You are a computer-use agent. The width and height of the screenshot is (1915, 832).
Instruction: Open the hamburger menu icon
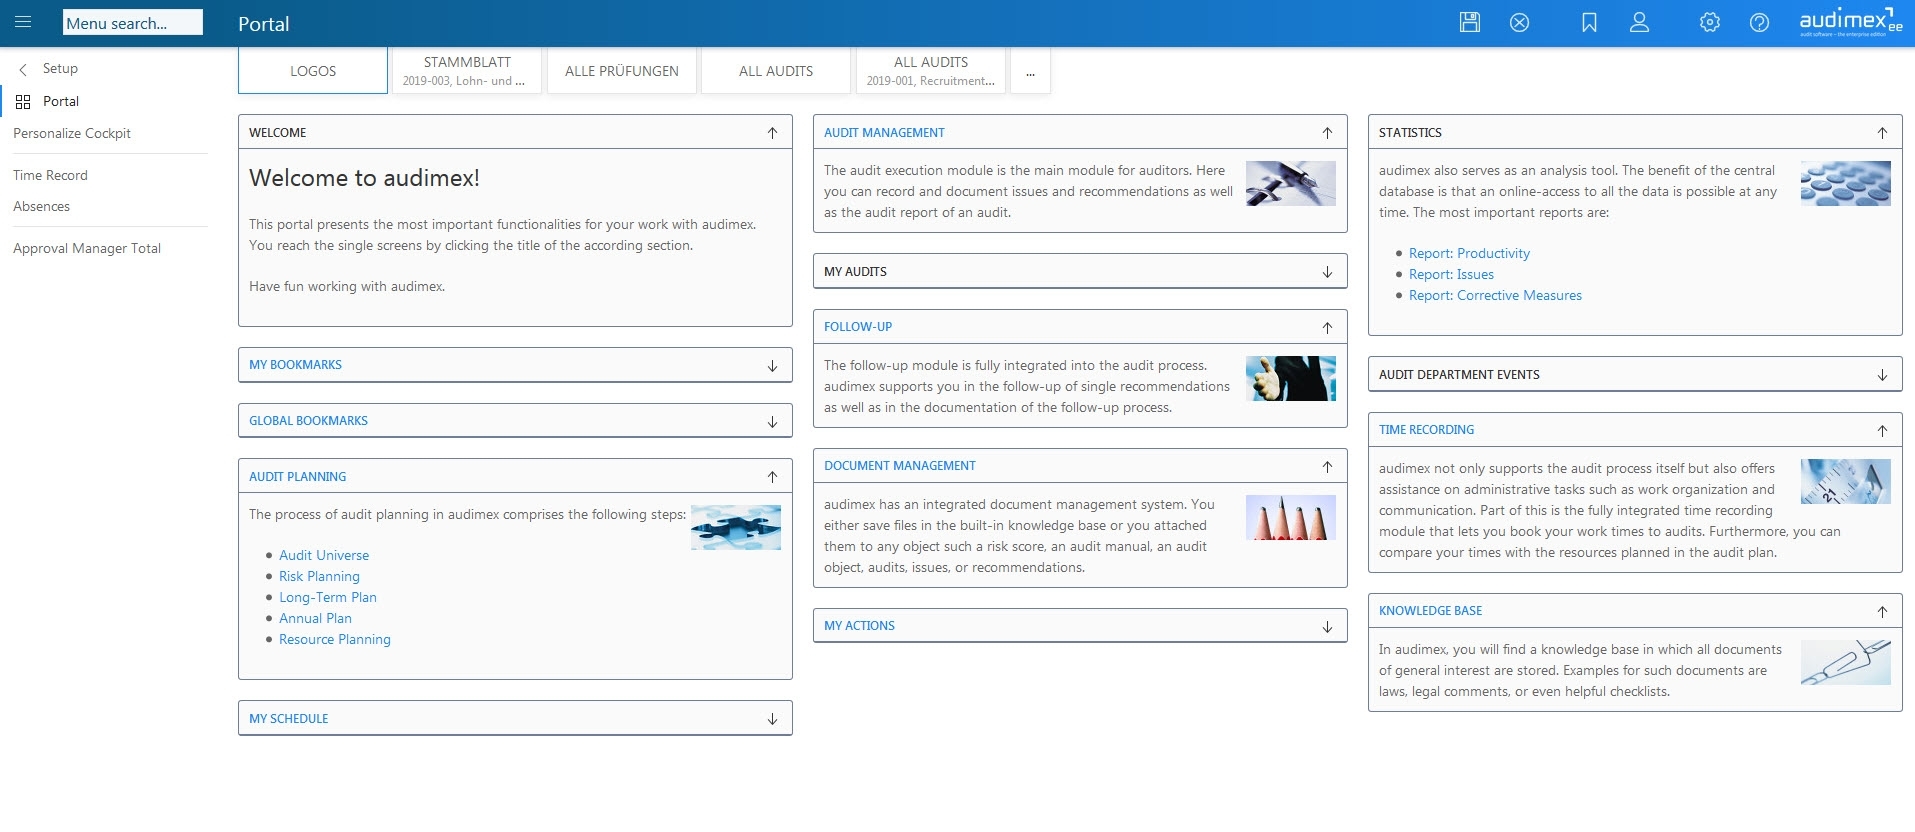(23, 22)
